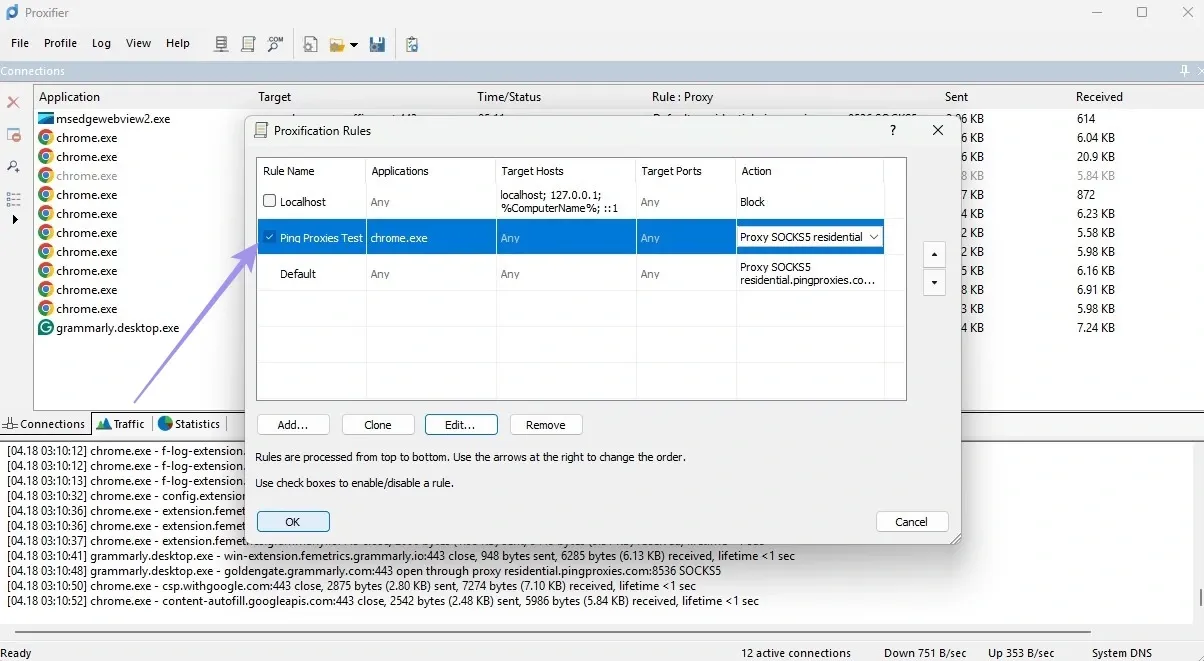Expand the arrow next to the folder icon

click(x=354, y=45)
